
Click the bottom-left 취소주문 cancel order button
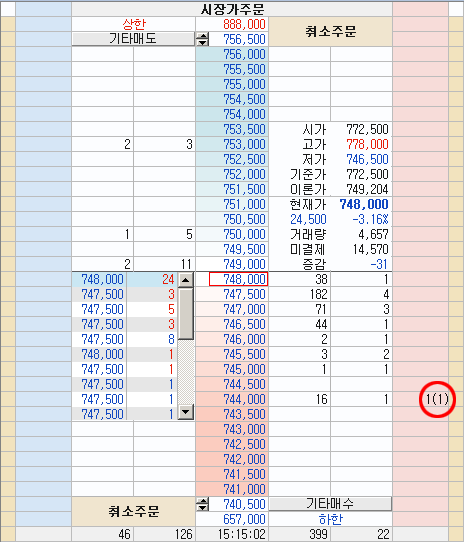tap(133, 512)
